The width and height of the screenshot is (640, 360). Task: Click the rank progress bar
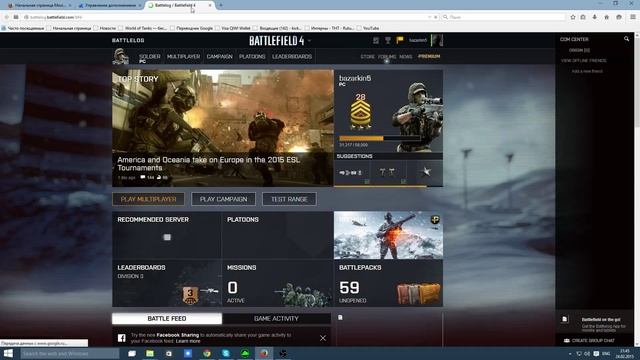click(380, 138)
